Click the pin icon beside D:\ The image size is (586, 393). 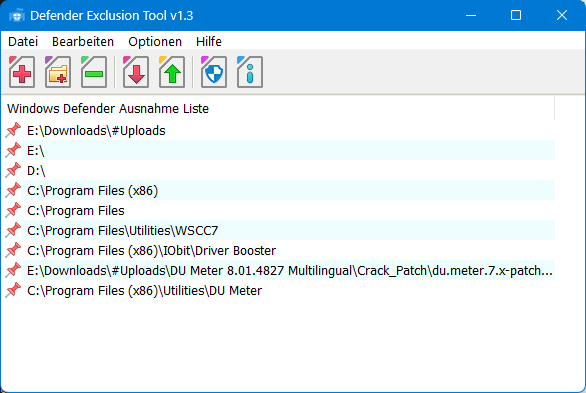tap(13, 170)
